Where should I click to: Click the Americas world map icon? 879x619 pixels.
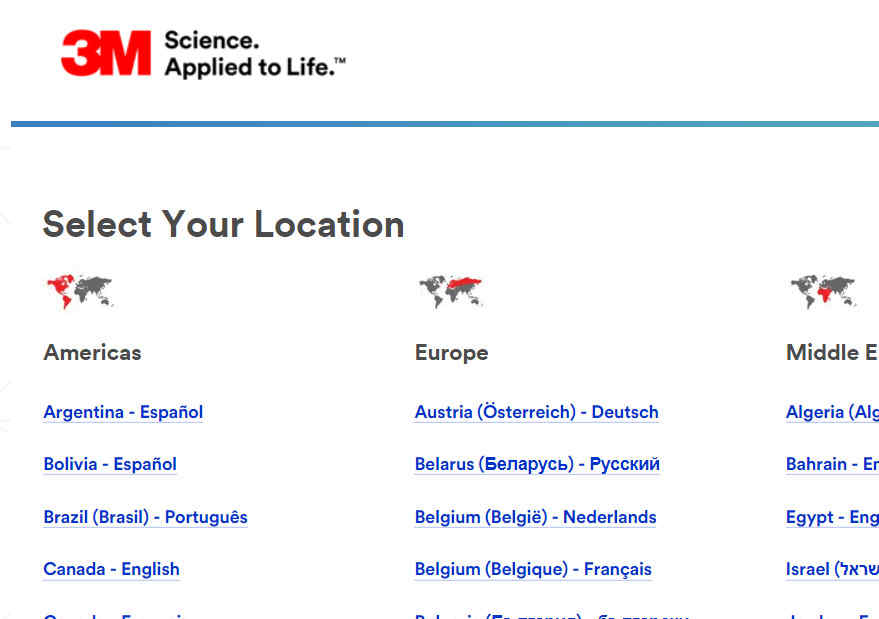pyautogui.click(x=80, y=291)
